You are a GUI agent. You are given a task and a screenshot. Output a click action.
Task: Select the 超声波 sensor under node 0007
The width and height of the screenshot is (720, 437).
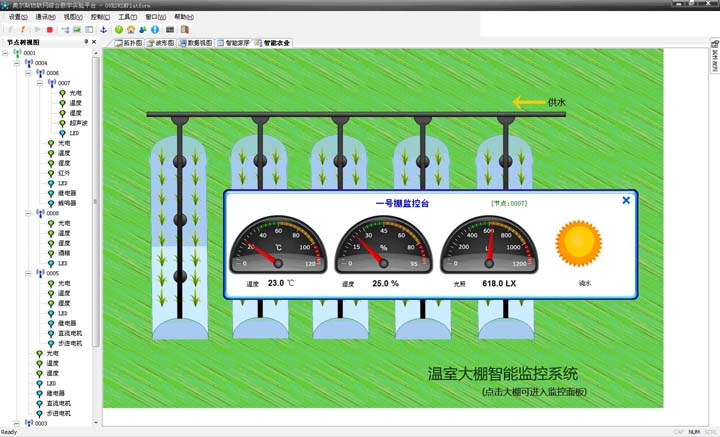(x=78, y=123)
